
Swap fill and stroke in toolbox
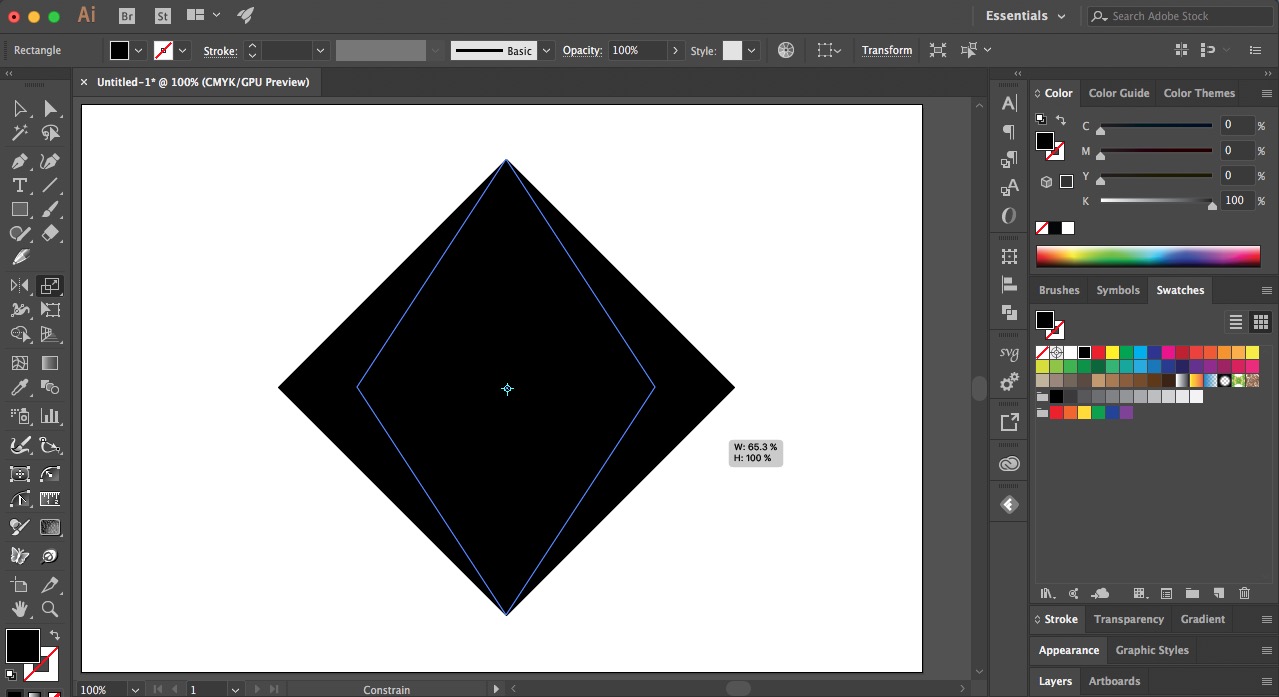[x=54, y=635]
